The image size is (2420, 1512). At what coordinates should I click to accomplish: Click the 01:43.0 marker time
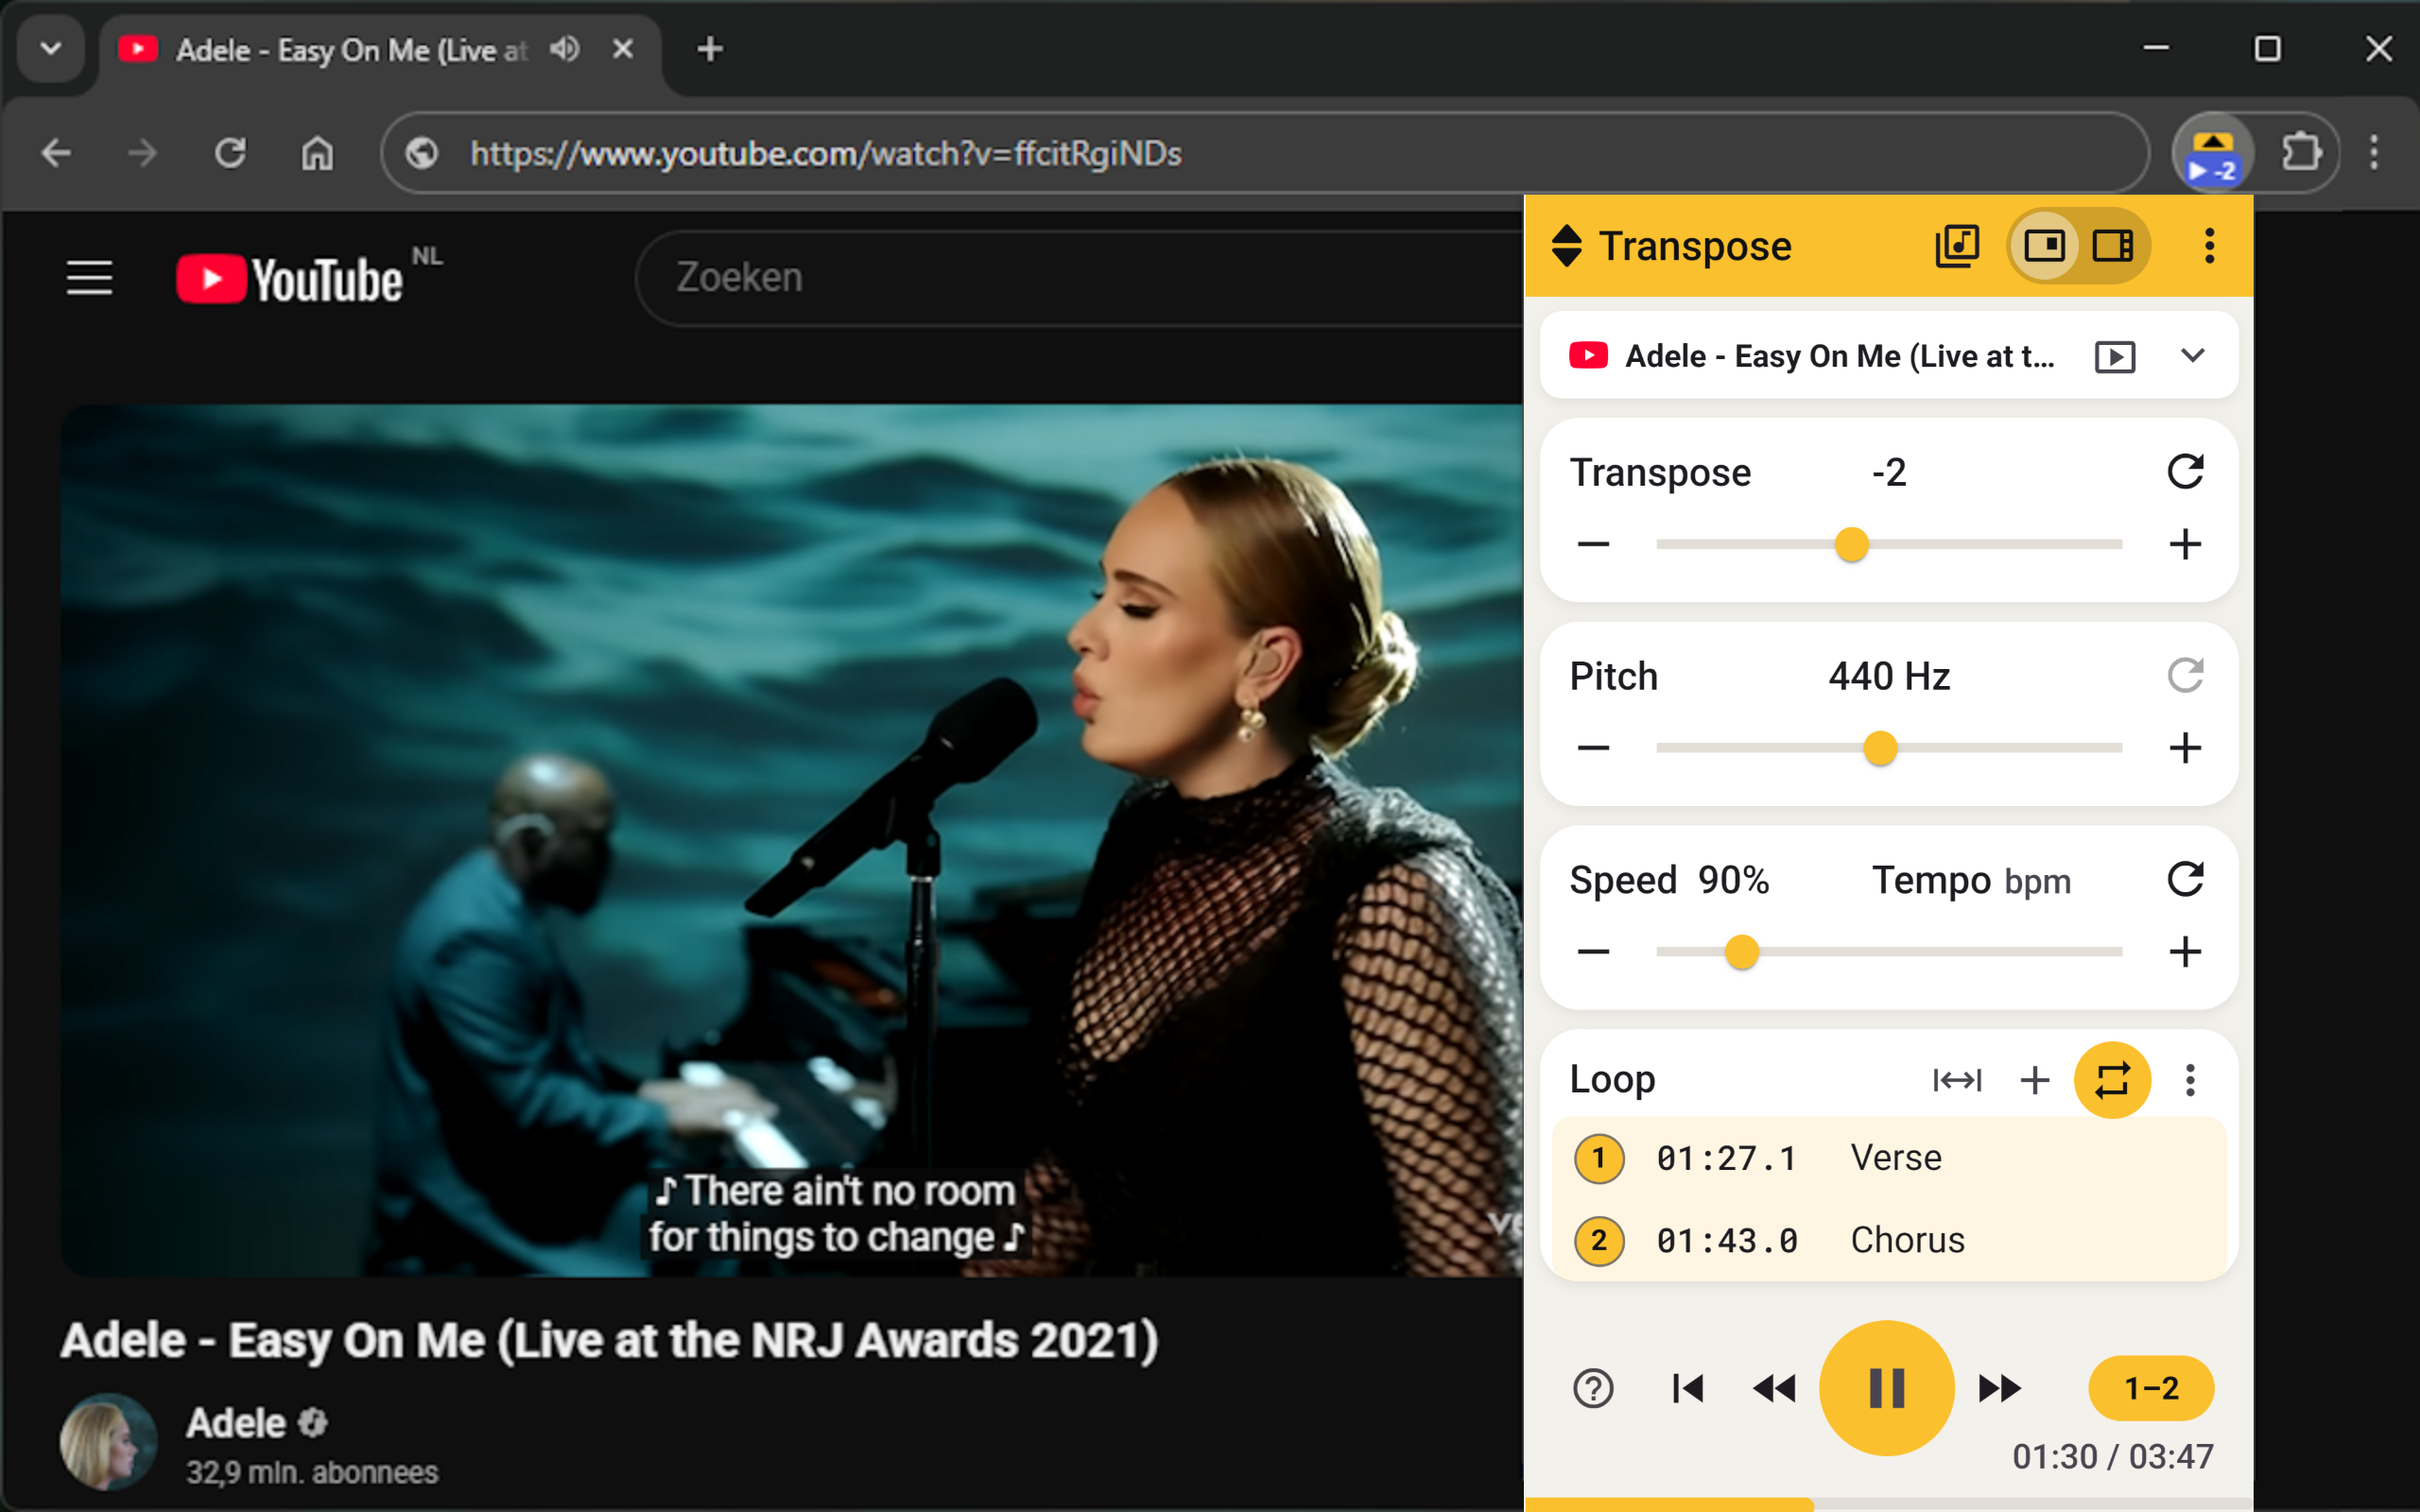pyautogui.click(x=1726, y=1241)
